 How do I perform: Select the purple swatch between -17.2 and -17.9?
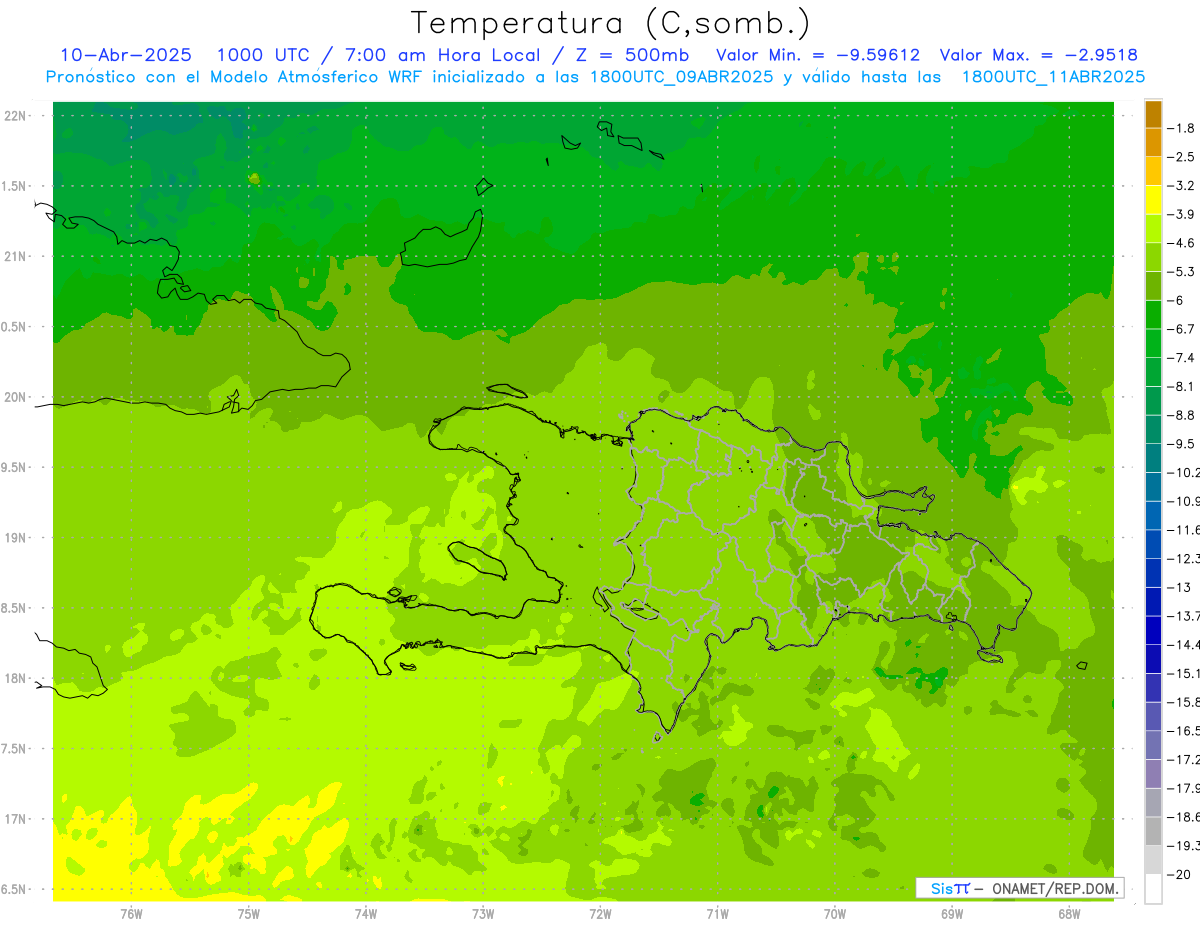[x=1153, y=773]
